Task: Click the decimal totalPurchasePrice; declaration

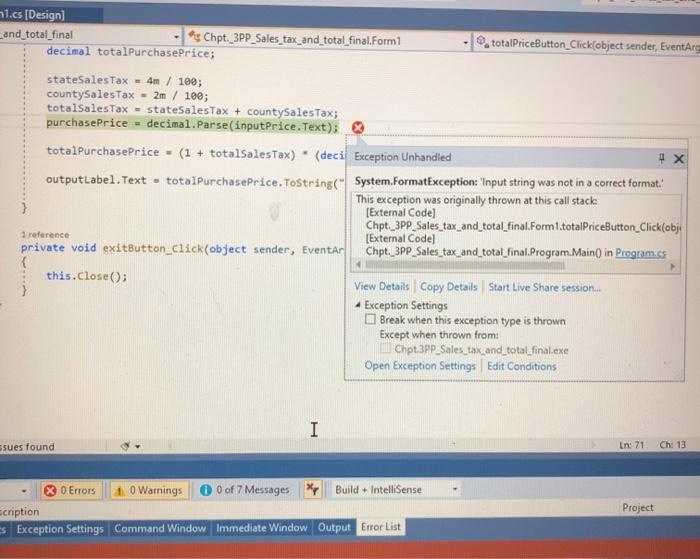Action: [x=130, y=52]
